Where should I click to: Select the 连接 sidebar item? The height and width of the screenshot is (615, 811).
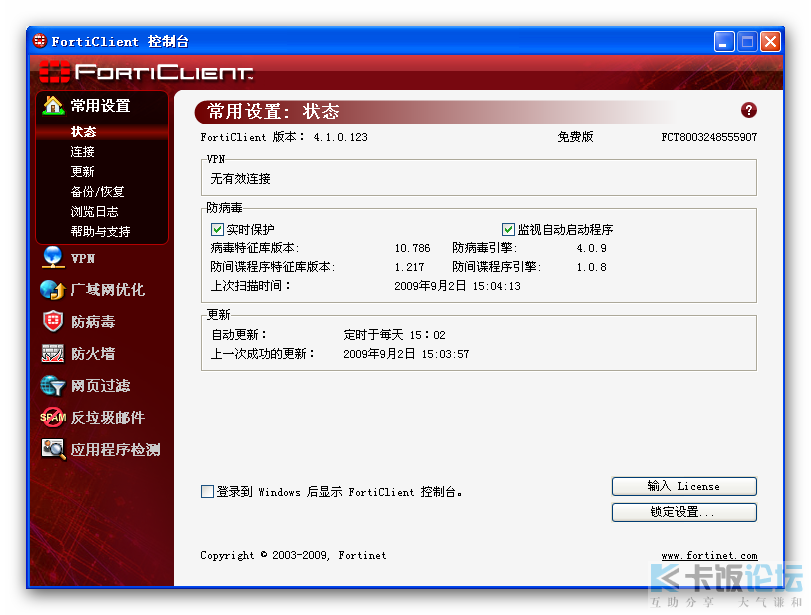(82, 152)
